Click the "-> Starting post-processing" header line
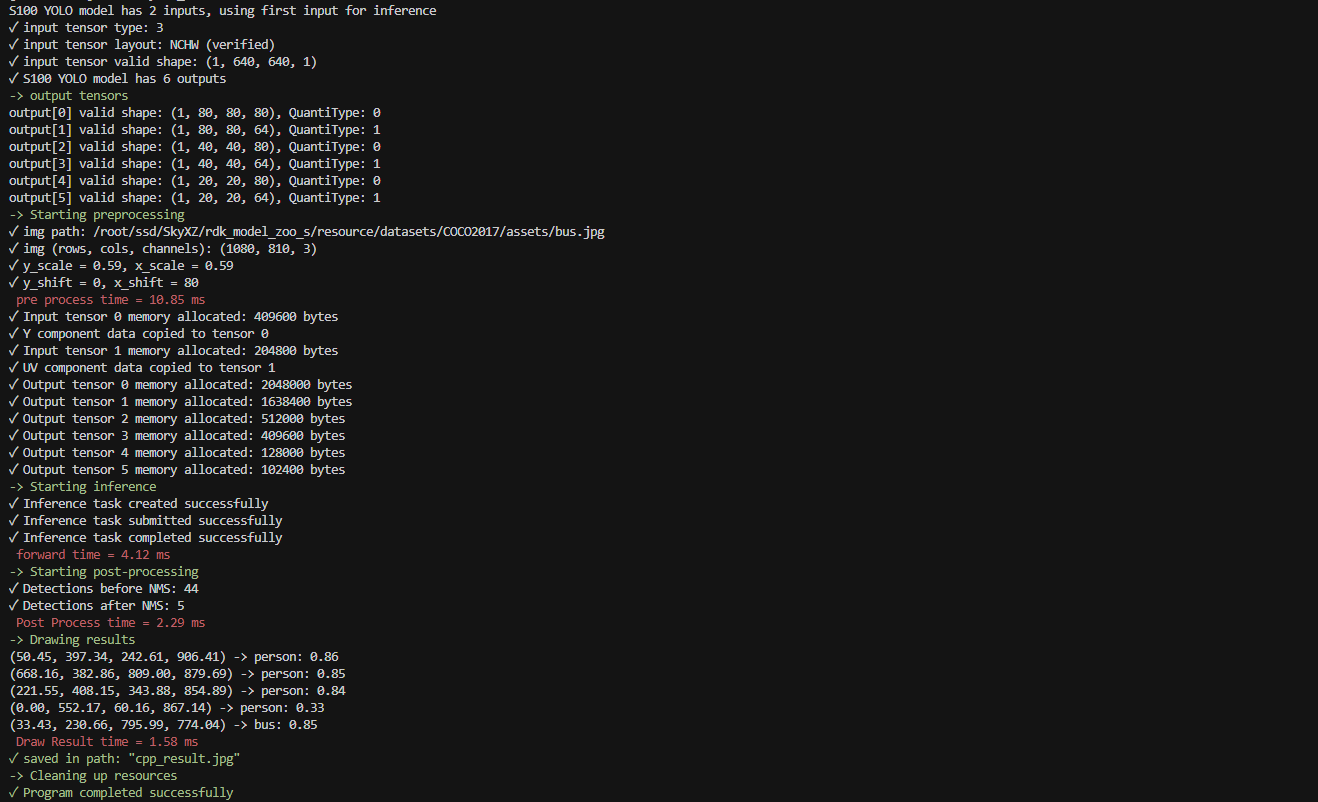The width and height of the screenshot is (1318, 802). 104,572
